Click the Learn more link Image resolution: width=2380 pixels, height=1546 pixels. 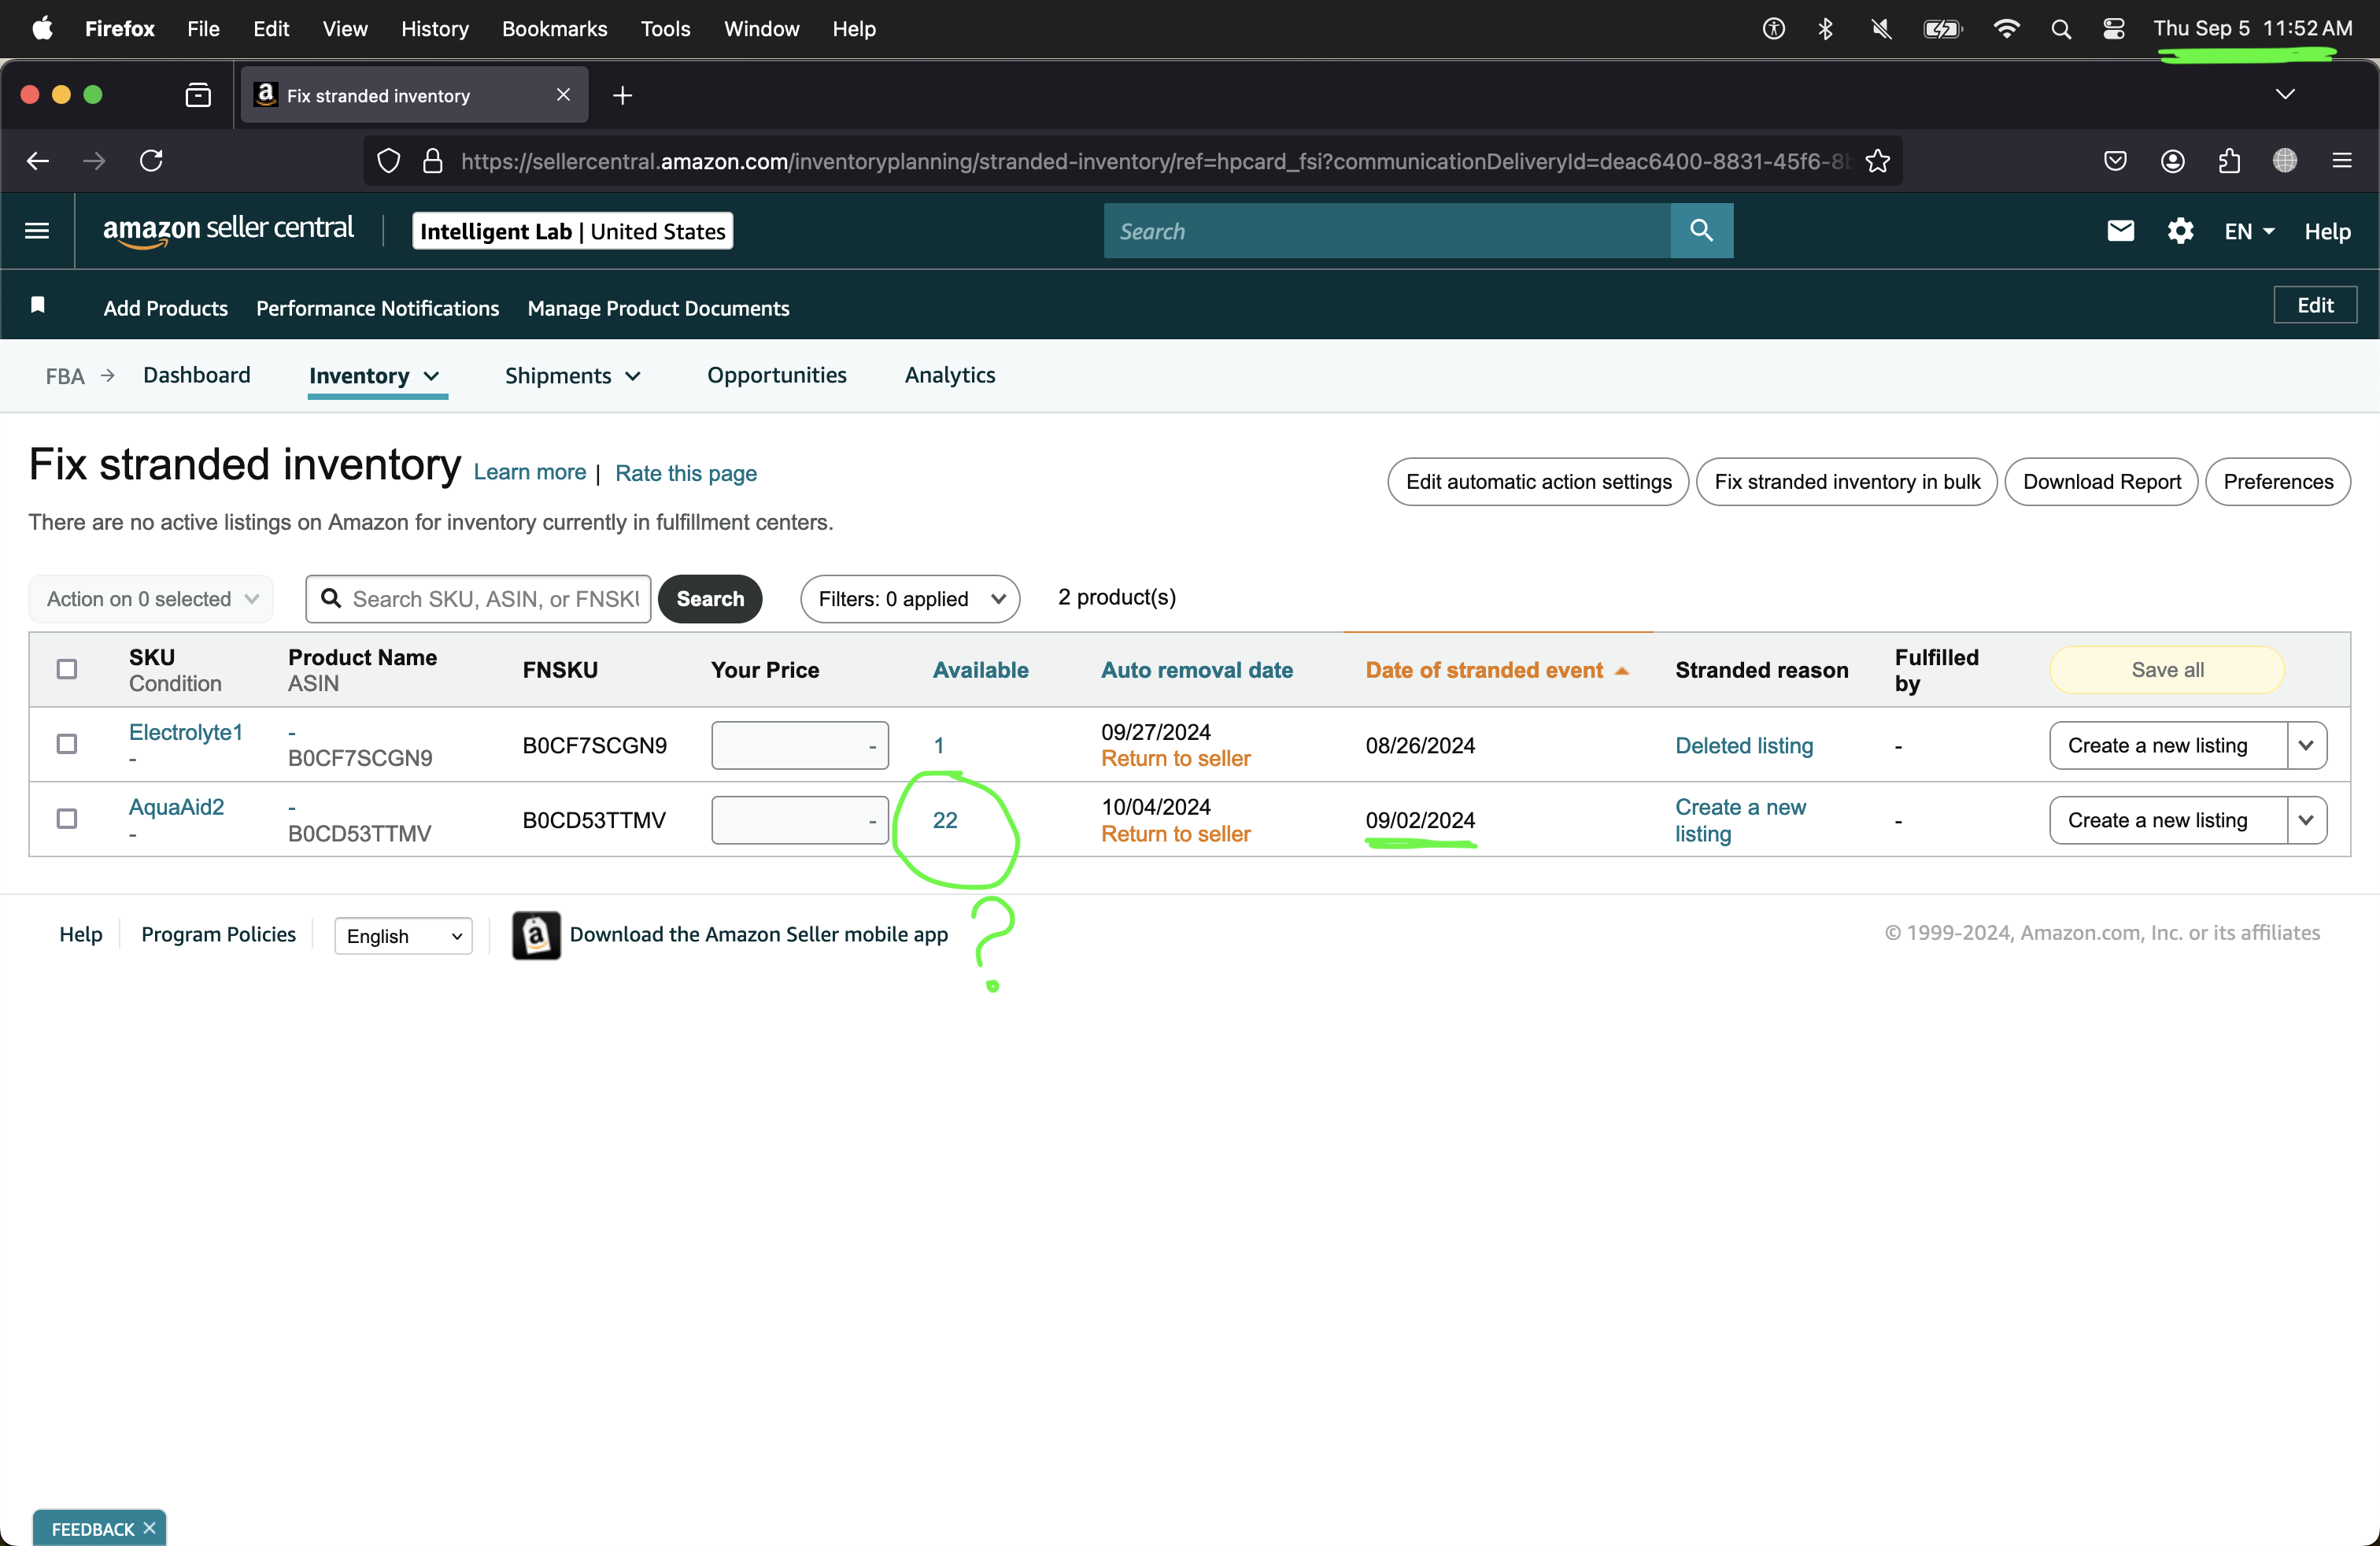[x=529, y=472]
